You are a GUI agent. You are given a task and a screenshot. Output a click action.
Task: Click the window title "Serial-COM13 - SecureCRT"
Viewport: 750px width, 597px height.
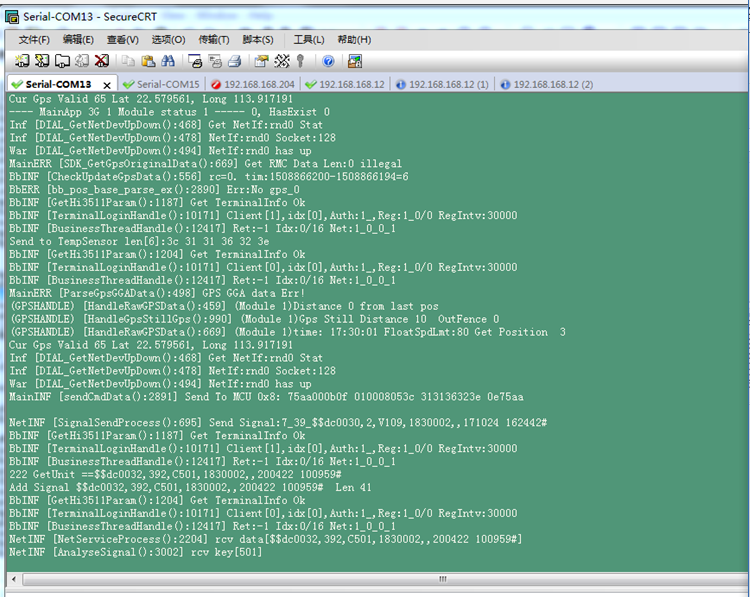(x=90, y=17)
